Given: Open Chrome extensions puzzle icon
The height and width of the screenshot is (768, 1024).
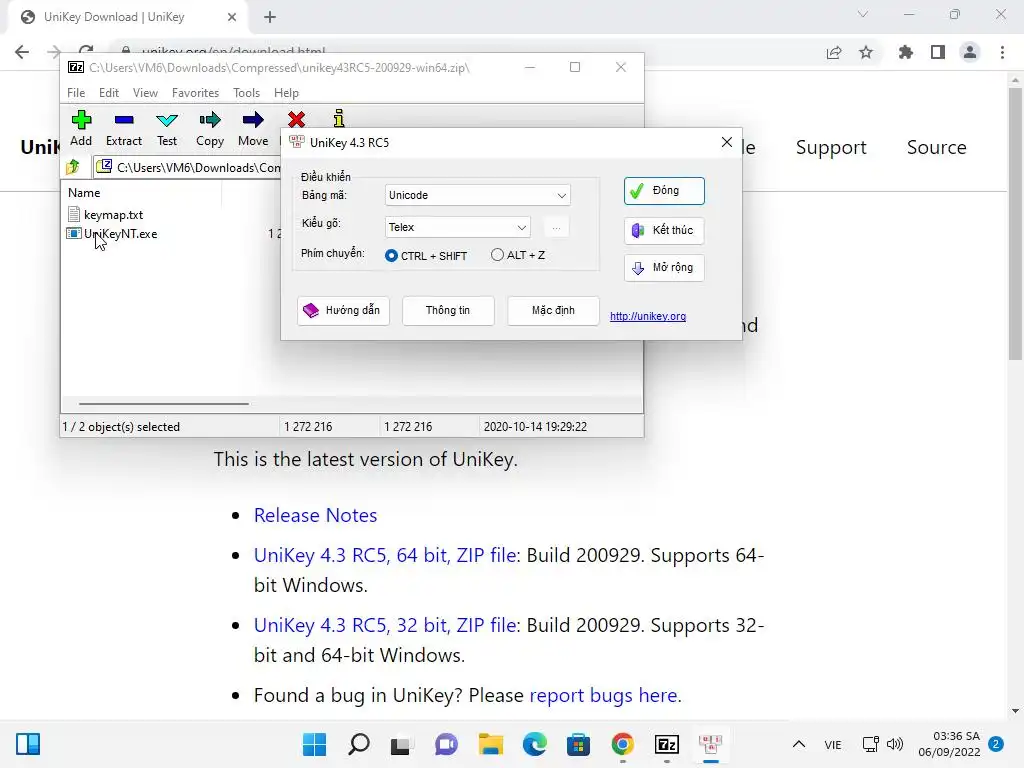Looking at the screenshot, I should click(x=905, y=52).
